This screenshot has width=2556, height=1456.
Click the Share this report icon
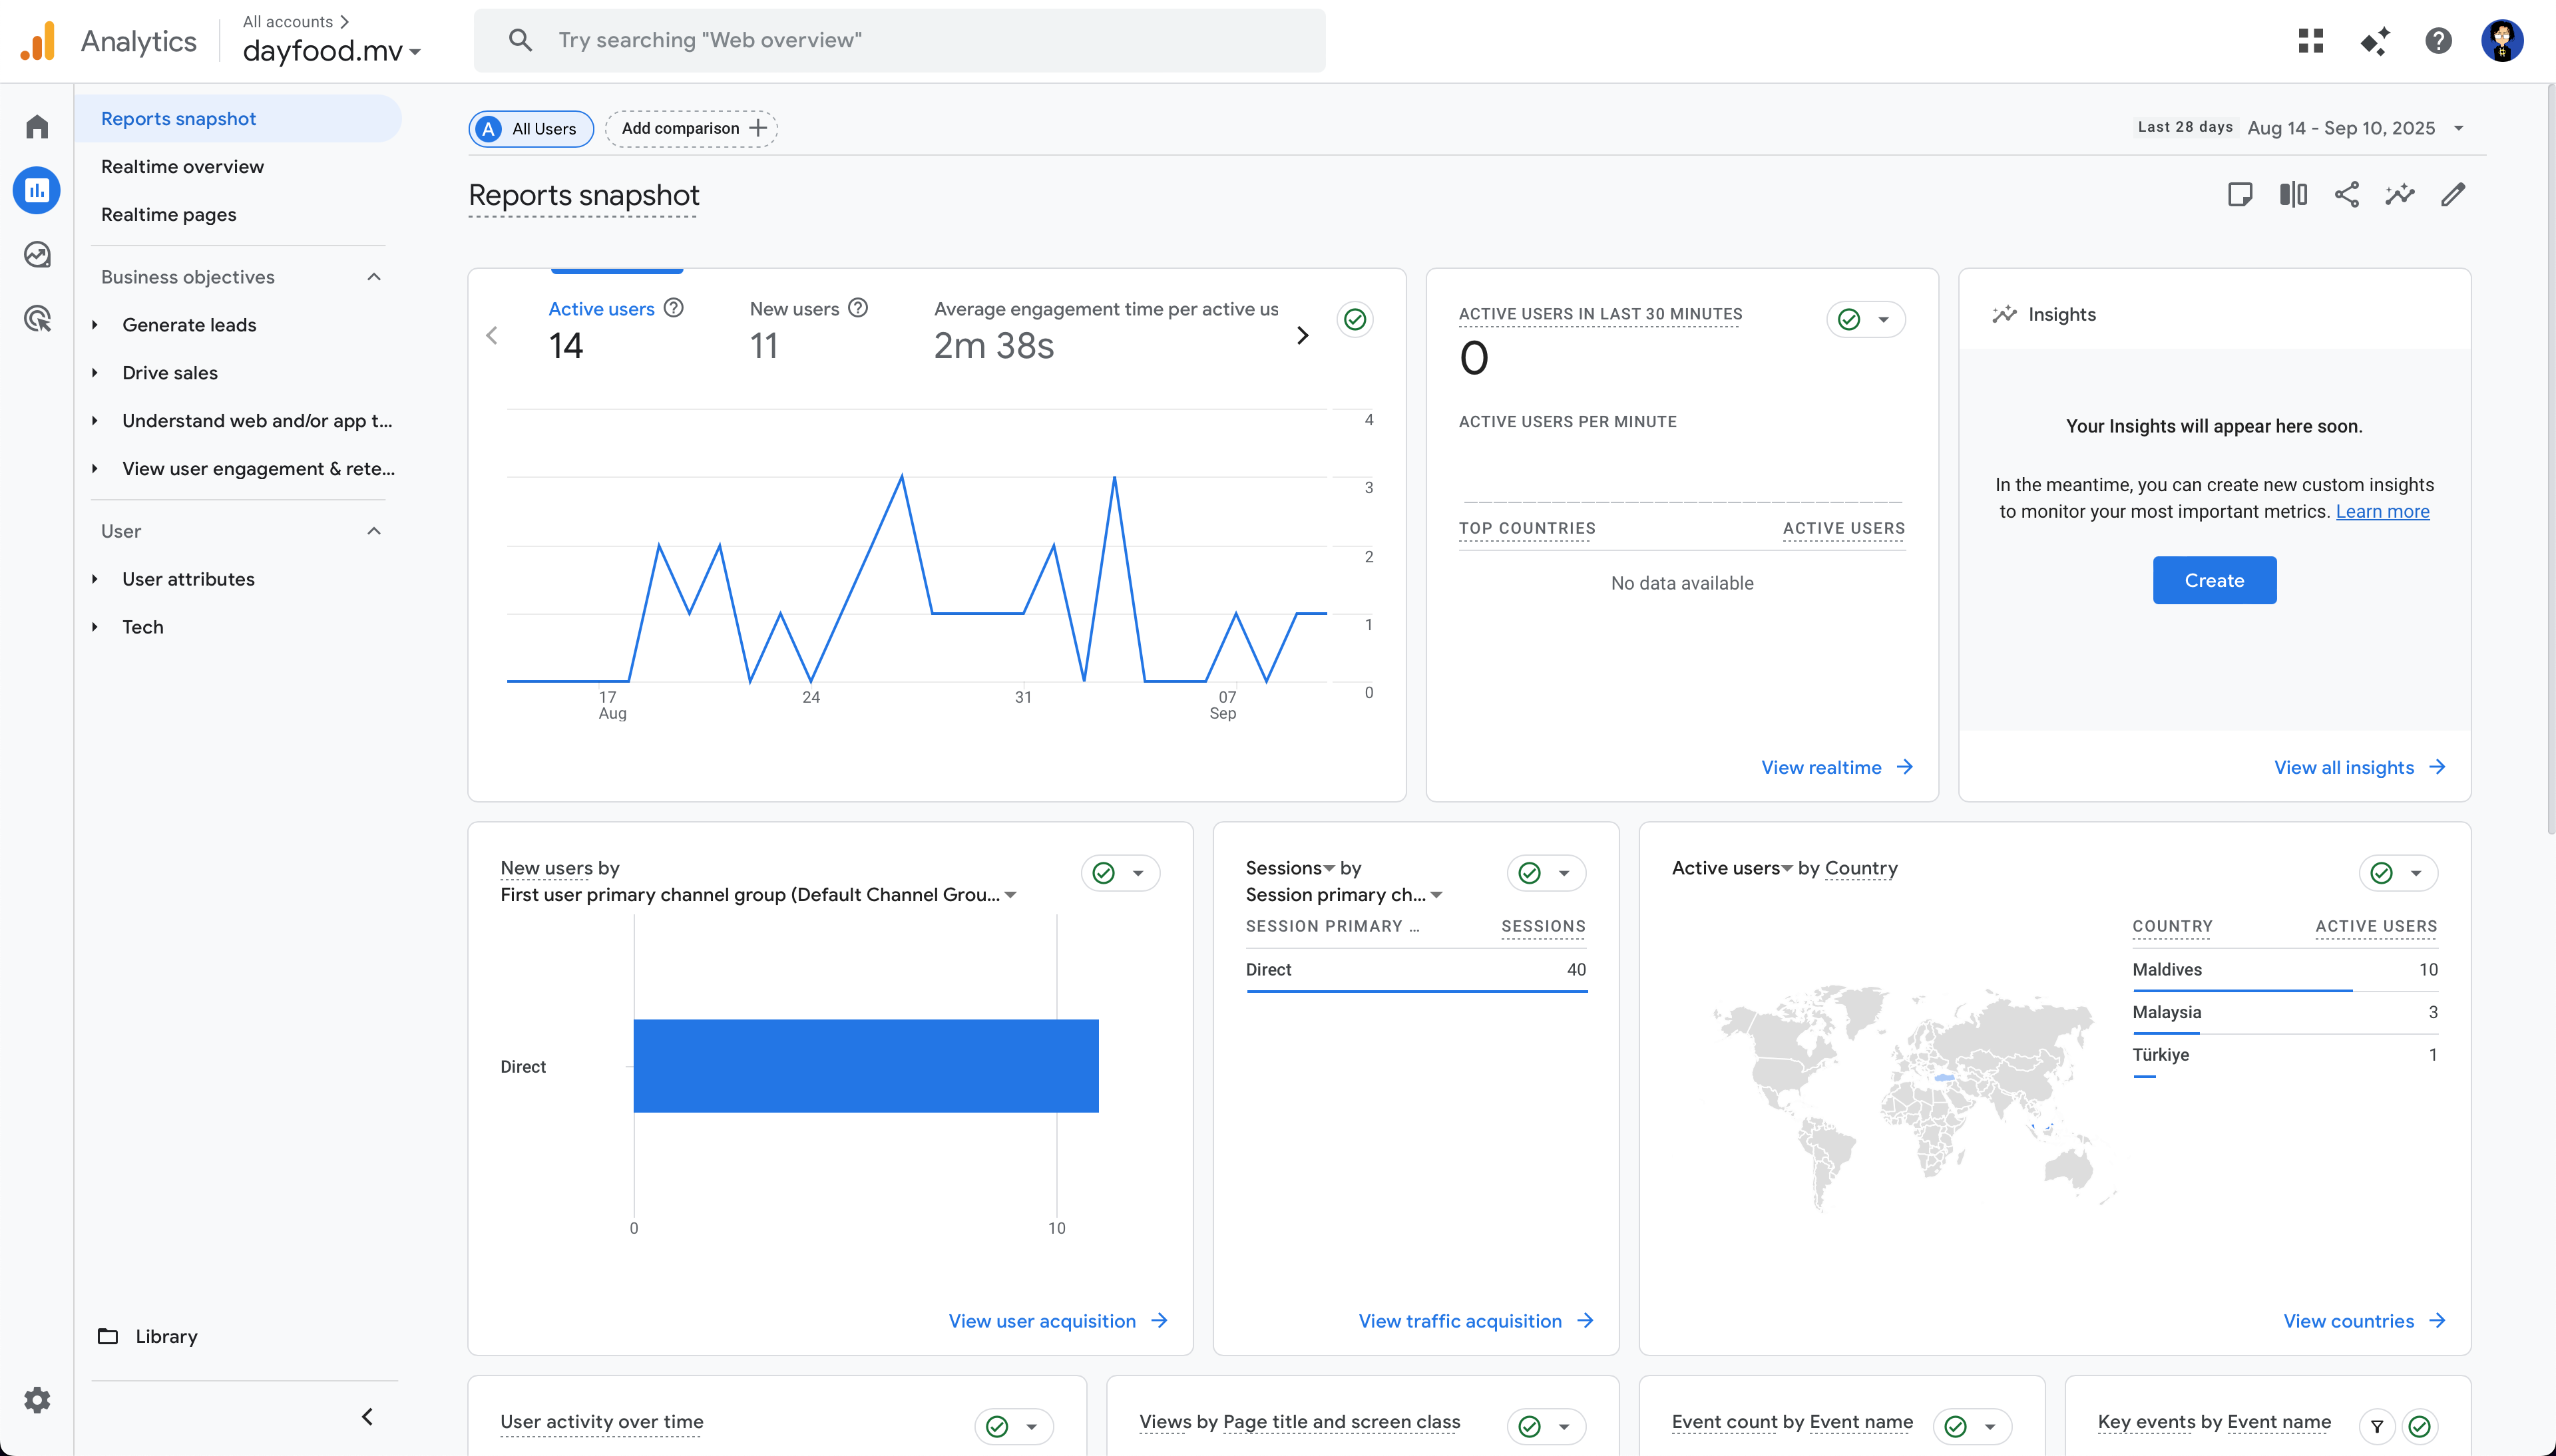point(2346,195)
